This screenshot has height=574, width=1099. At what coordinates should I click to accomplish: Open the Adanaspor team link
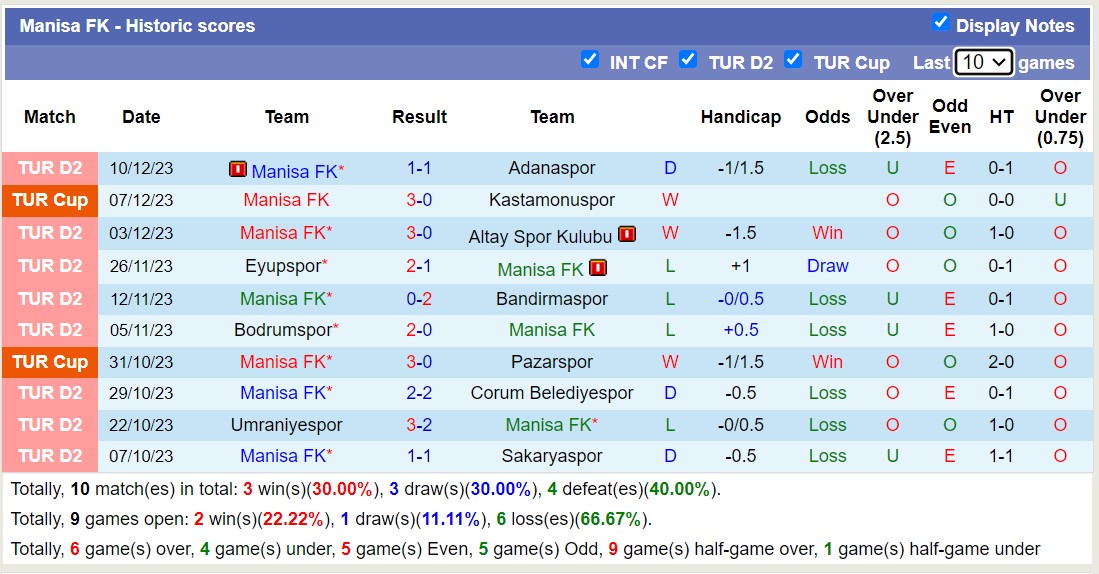tap(552, 168)
